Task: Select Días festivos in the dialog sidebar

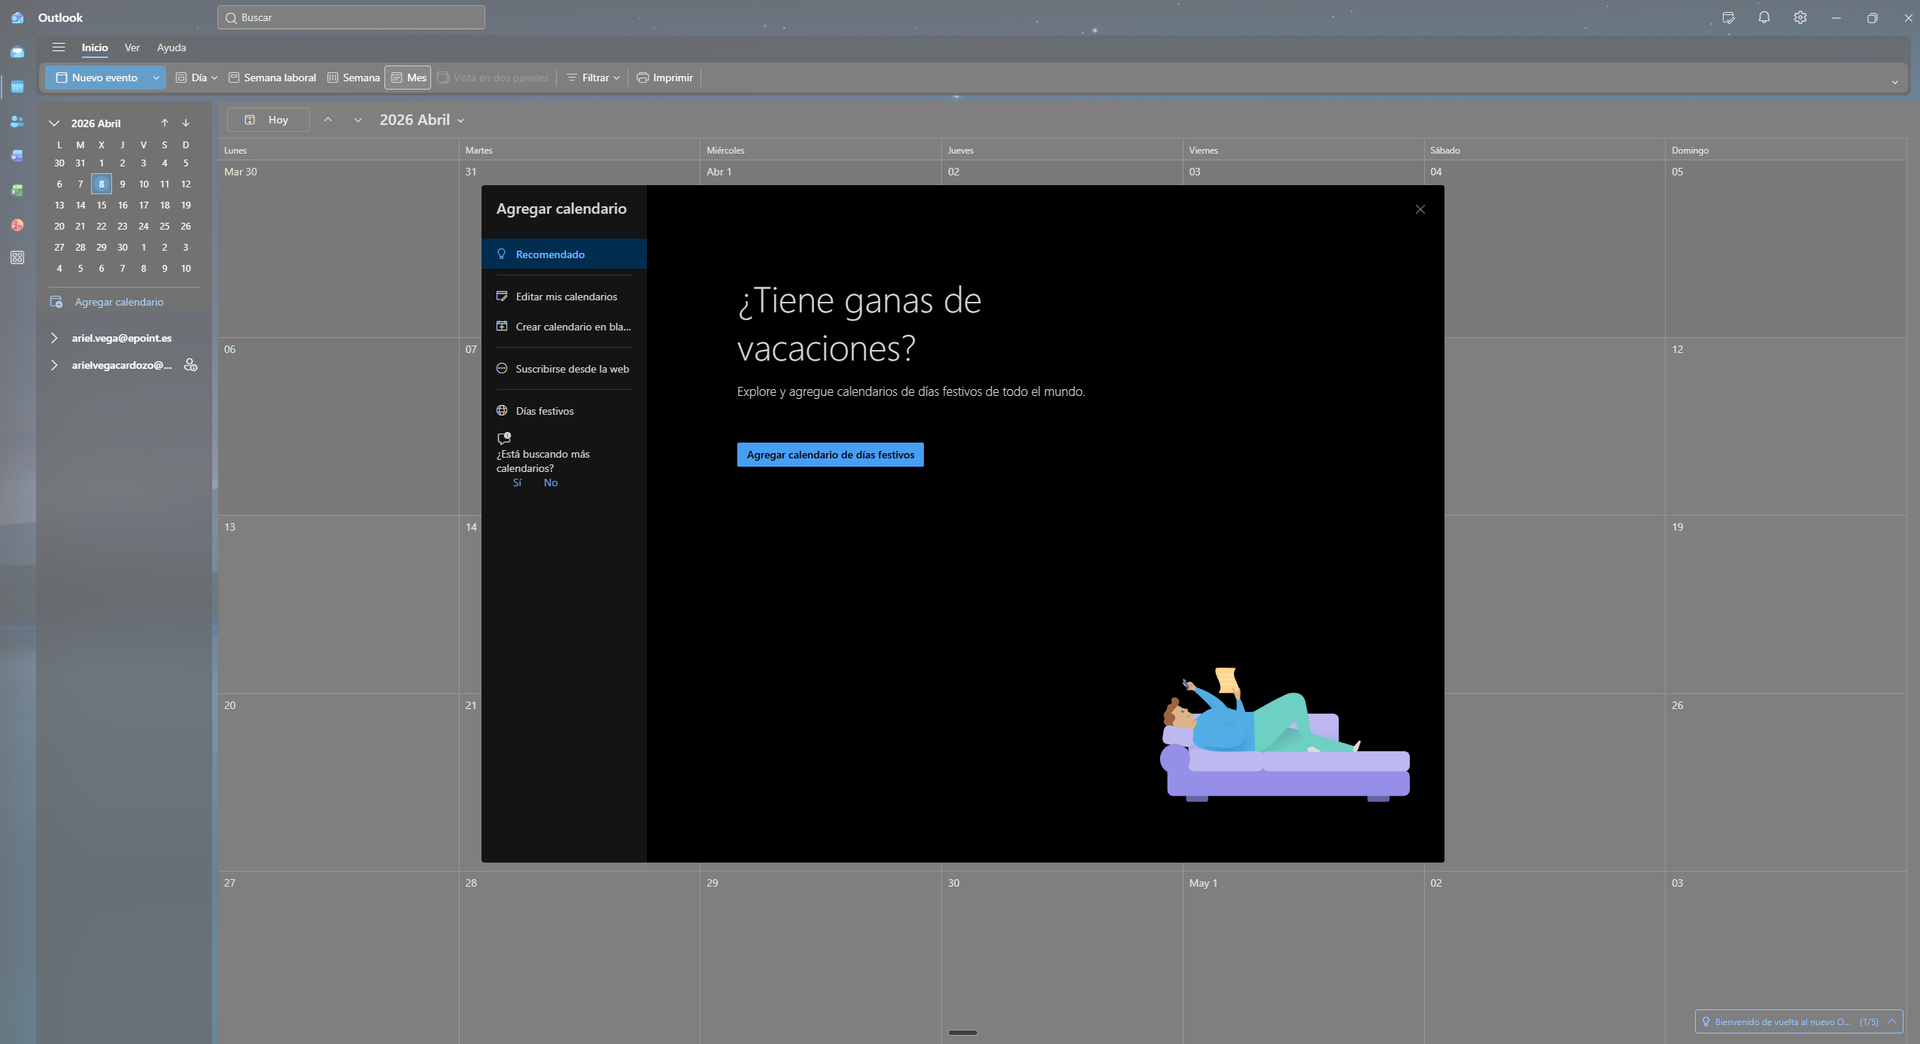Action: click(x=544, y=411)
